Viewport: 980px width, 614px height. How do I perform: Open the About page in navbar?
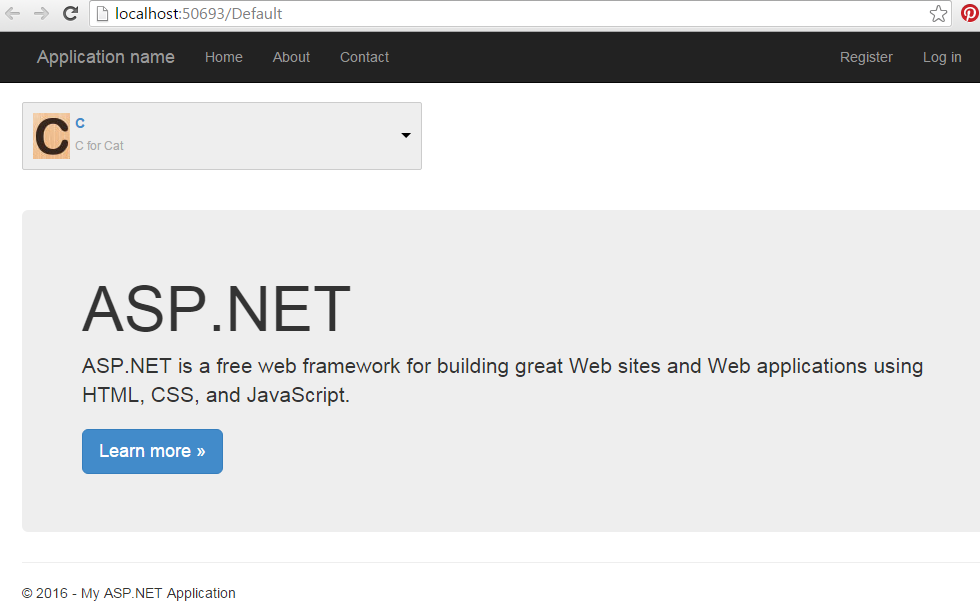(291, 57)
